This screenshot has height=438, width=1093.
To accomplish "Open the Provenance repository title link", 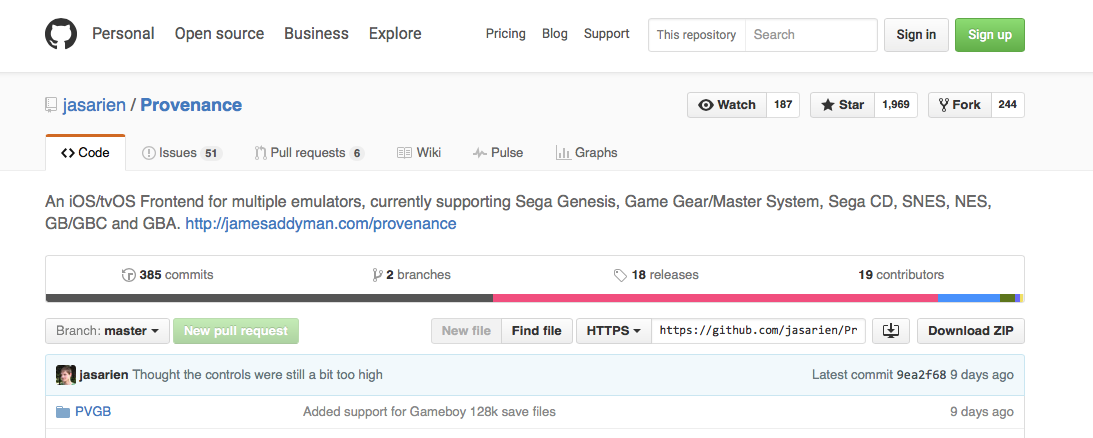I will click(191, 105).
